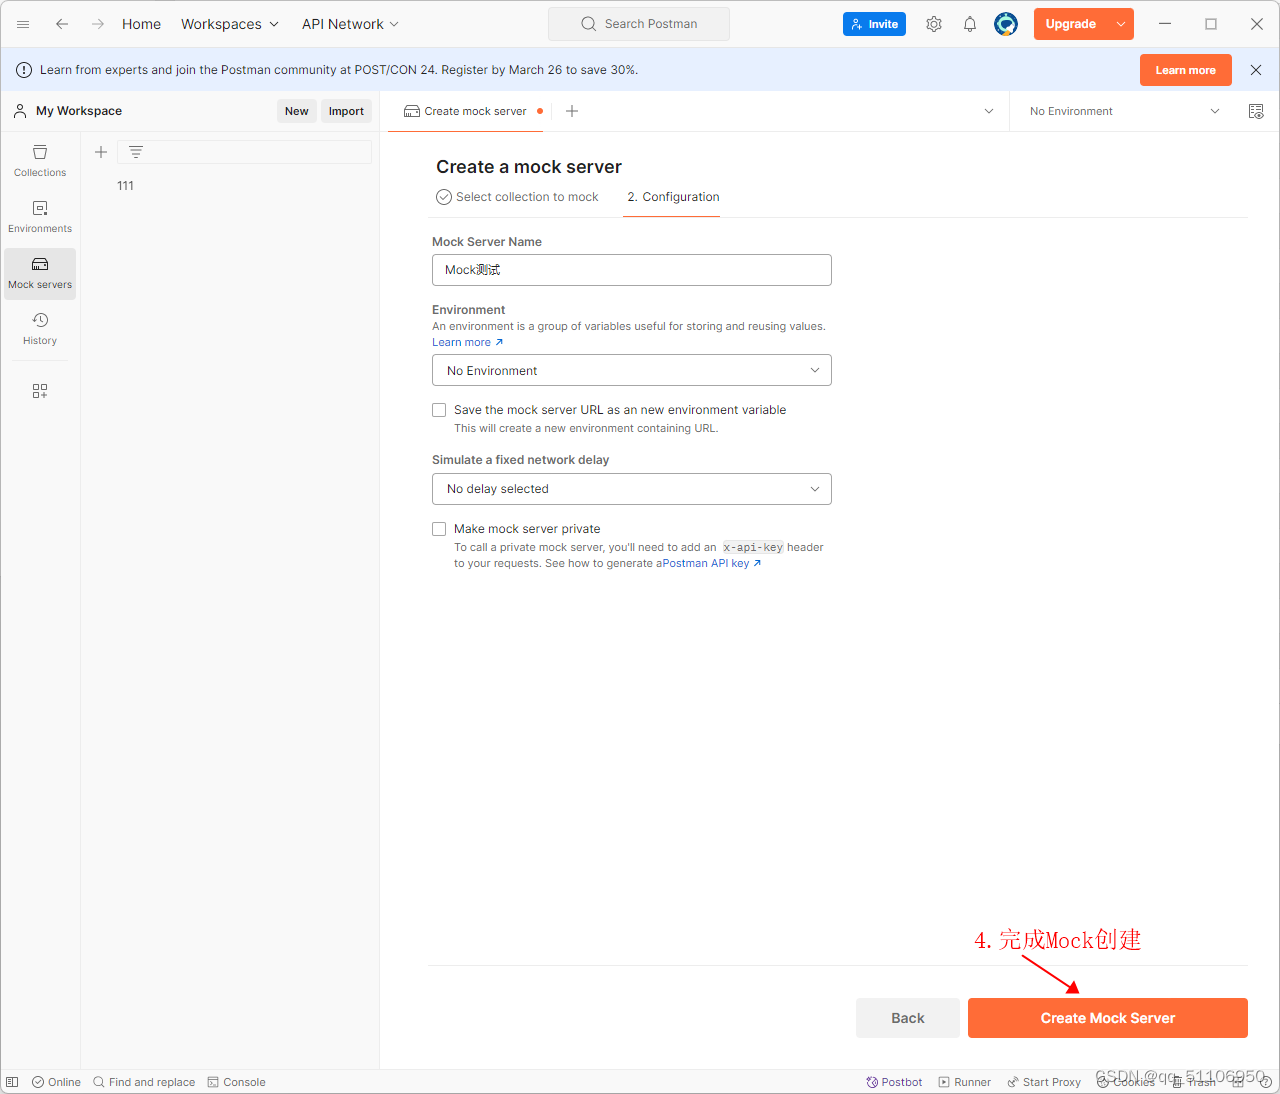Click the Import button
1280x1094 pixels.
(x=346, y=111)
